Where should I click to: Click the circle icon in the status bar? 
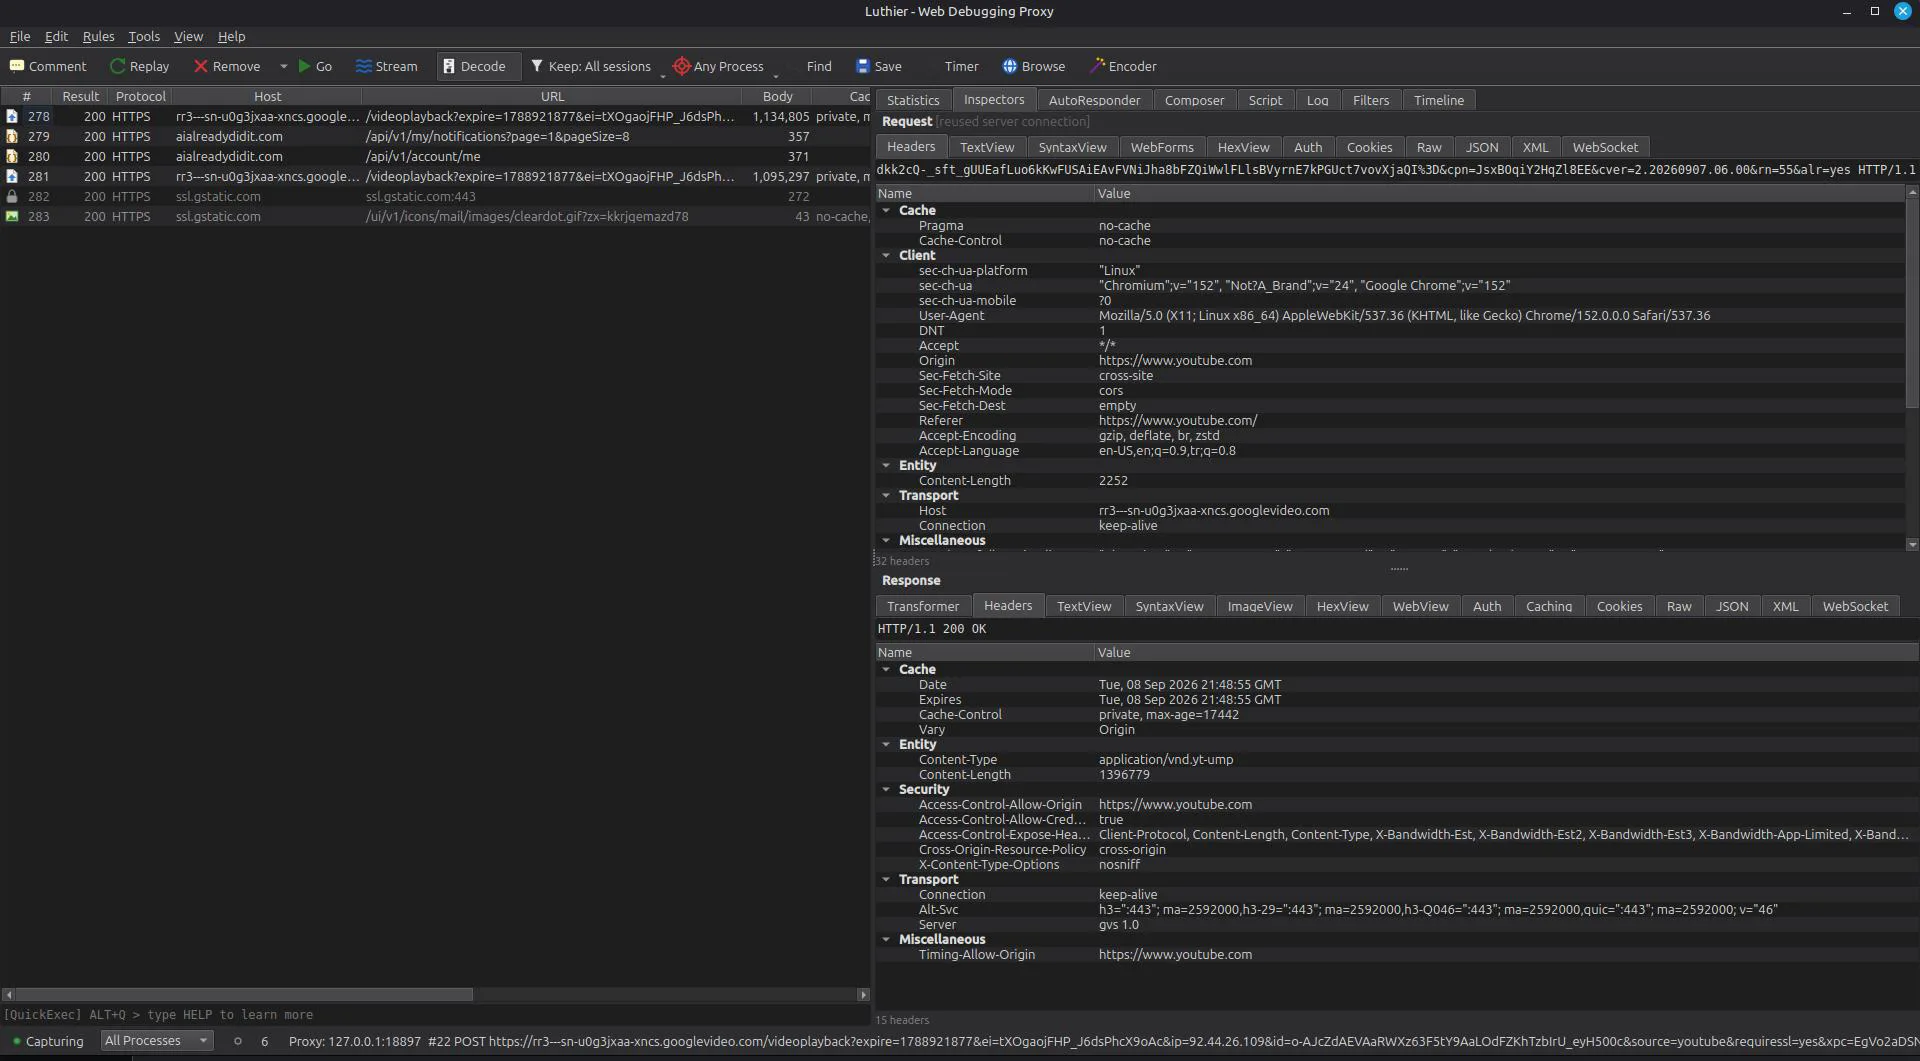[238, 1041]
